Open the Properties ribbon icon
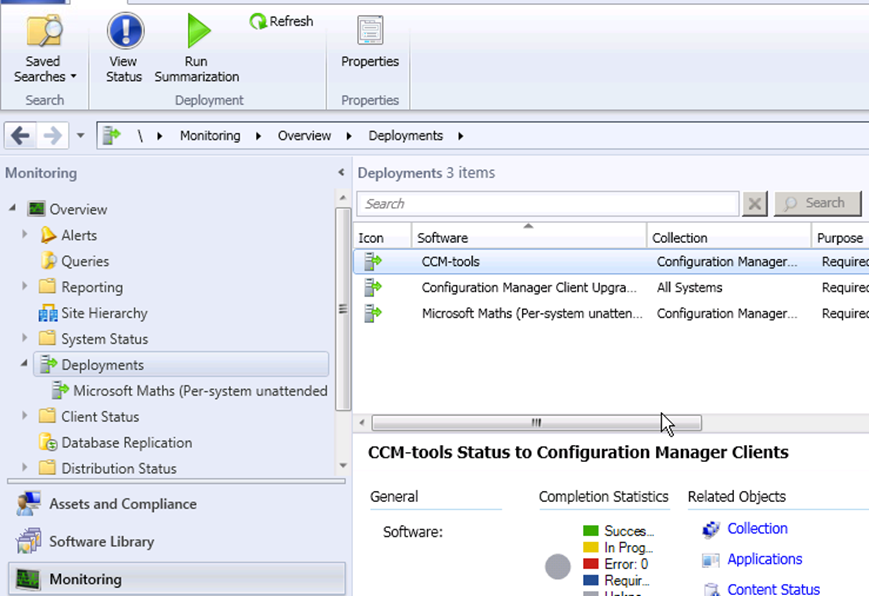Viewport: 869px width, 596px height. click(370, 30)
